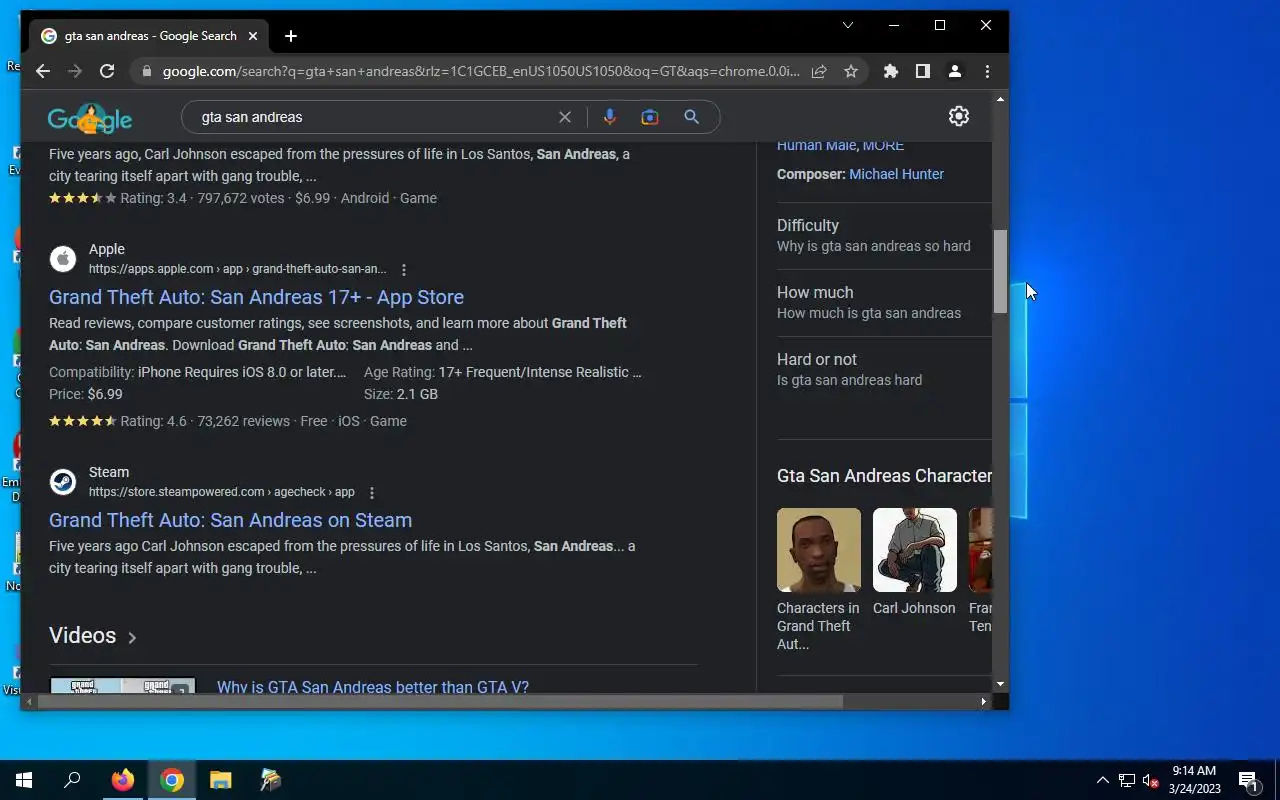Select the Hard or not related question
This screenshot has width=1280, height=800.
(x=884, y=369)
